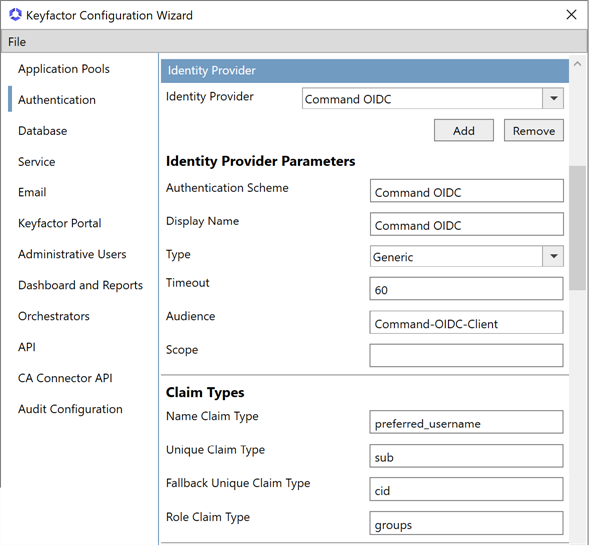This screenshot has width=589, height=550.
Task: Click the Remove button
Action: tap(533, 130)
